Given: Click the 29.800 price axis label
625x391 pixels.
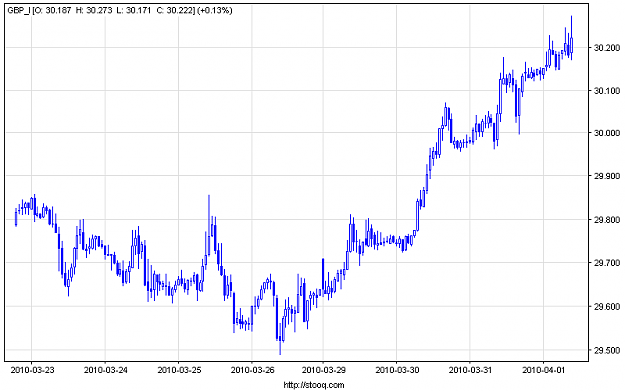Looking at the screenshot, I should coord(607,220).
